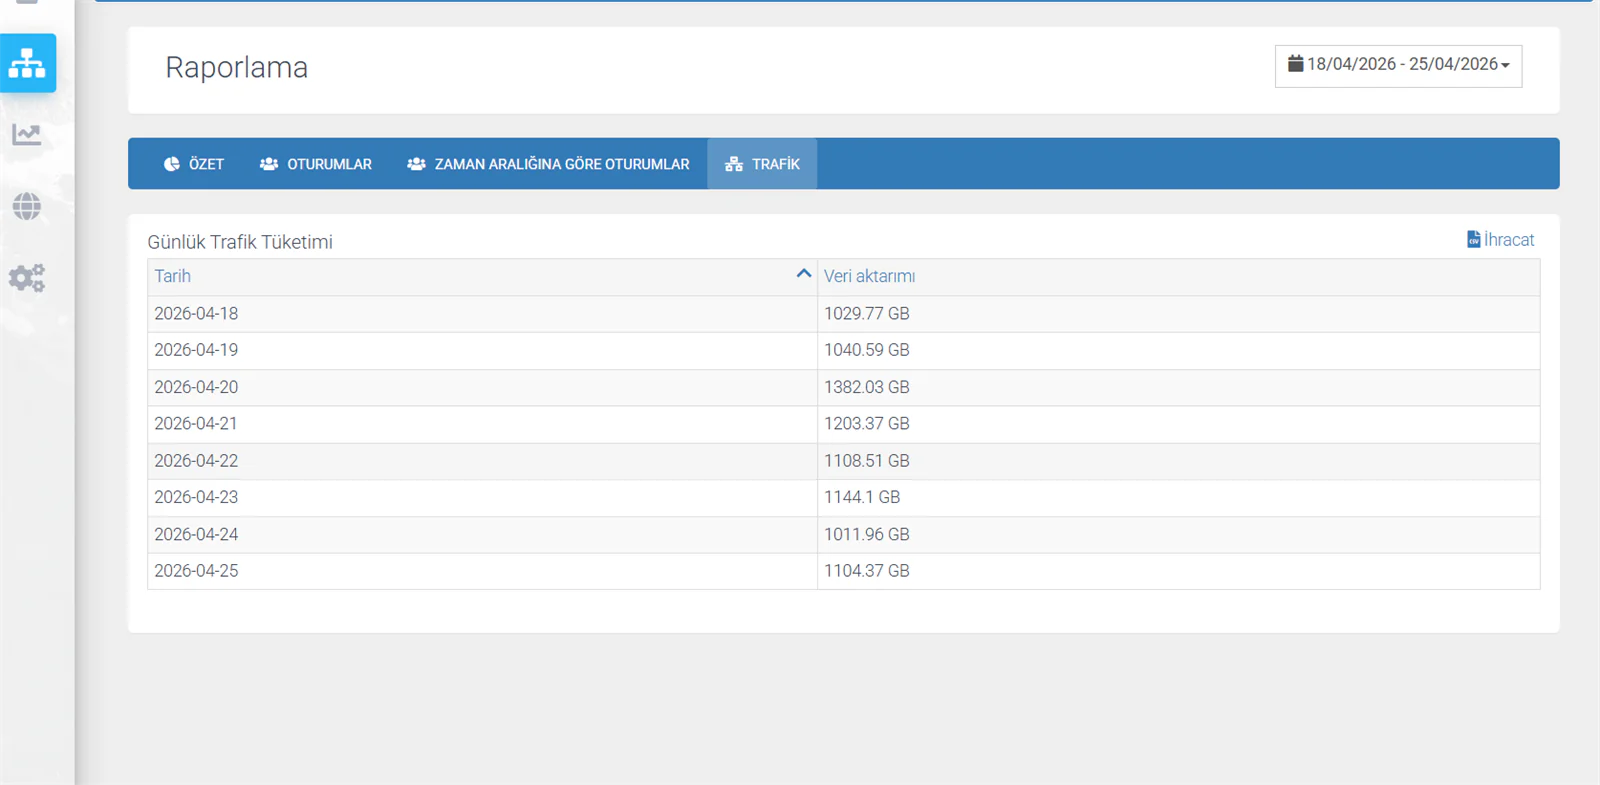Click the İhracat CSV file icon
Viewport: 1600px width, 785px height.
(1473, 240)
